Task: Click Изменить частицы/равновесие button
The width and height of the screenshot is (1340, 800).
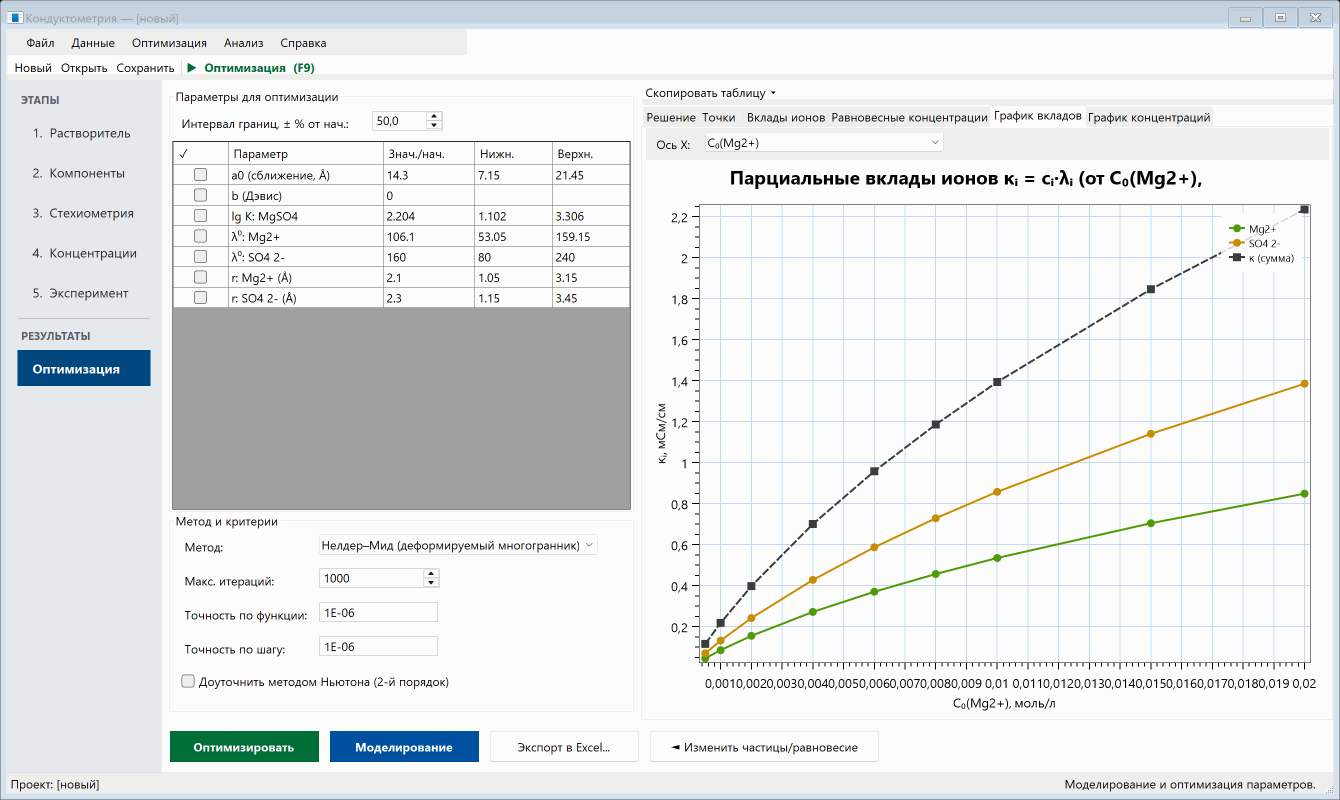Action: pos(764,747)
